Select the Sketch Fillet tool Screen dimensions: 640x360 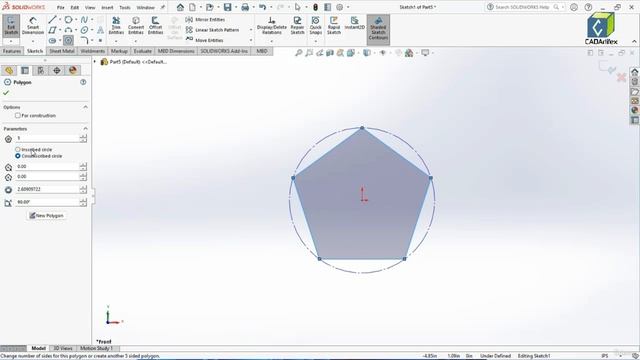84,40
